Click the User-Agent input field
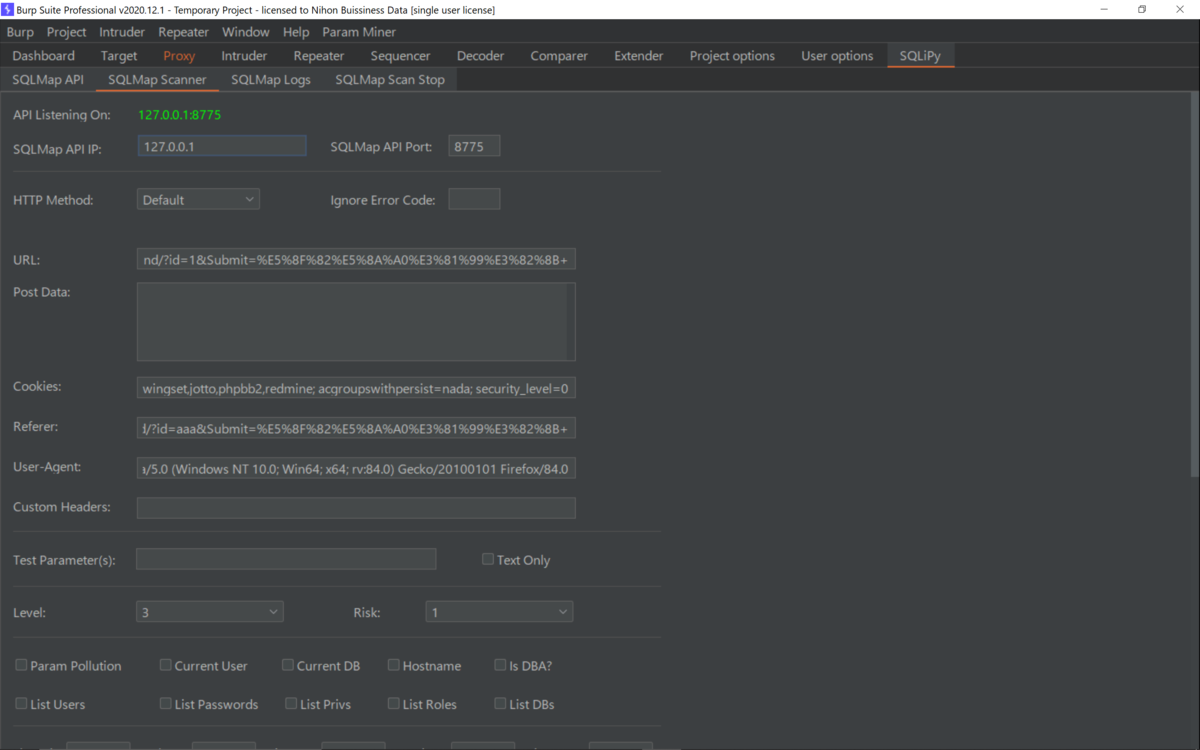This screenshot has width=1200, height=750. click(x=356, y=468)
